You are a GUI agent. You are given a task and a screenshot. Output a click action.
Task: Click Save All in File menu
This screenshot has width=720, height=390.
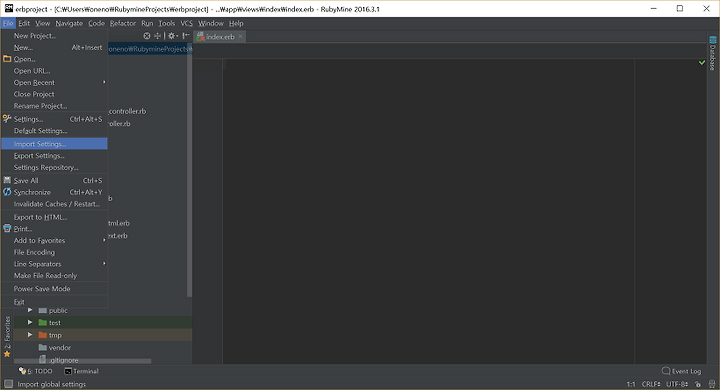point(54,181)
